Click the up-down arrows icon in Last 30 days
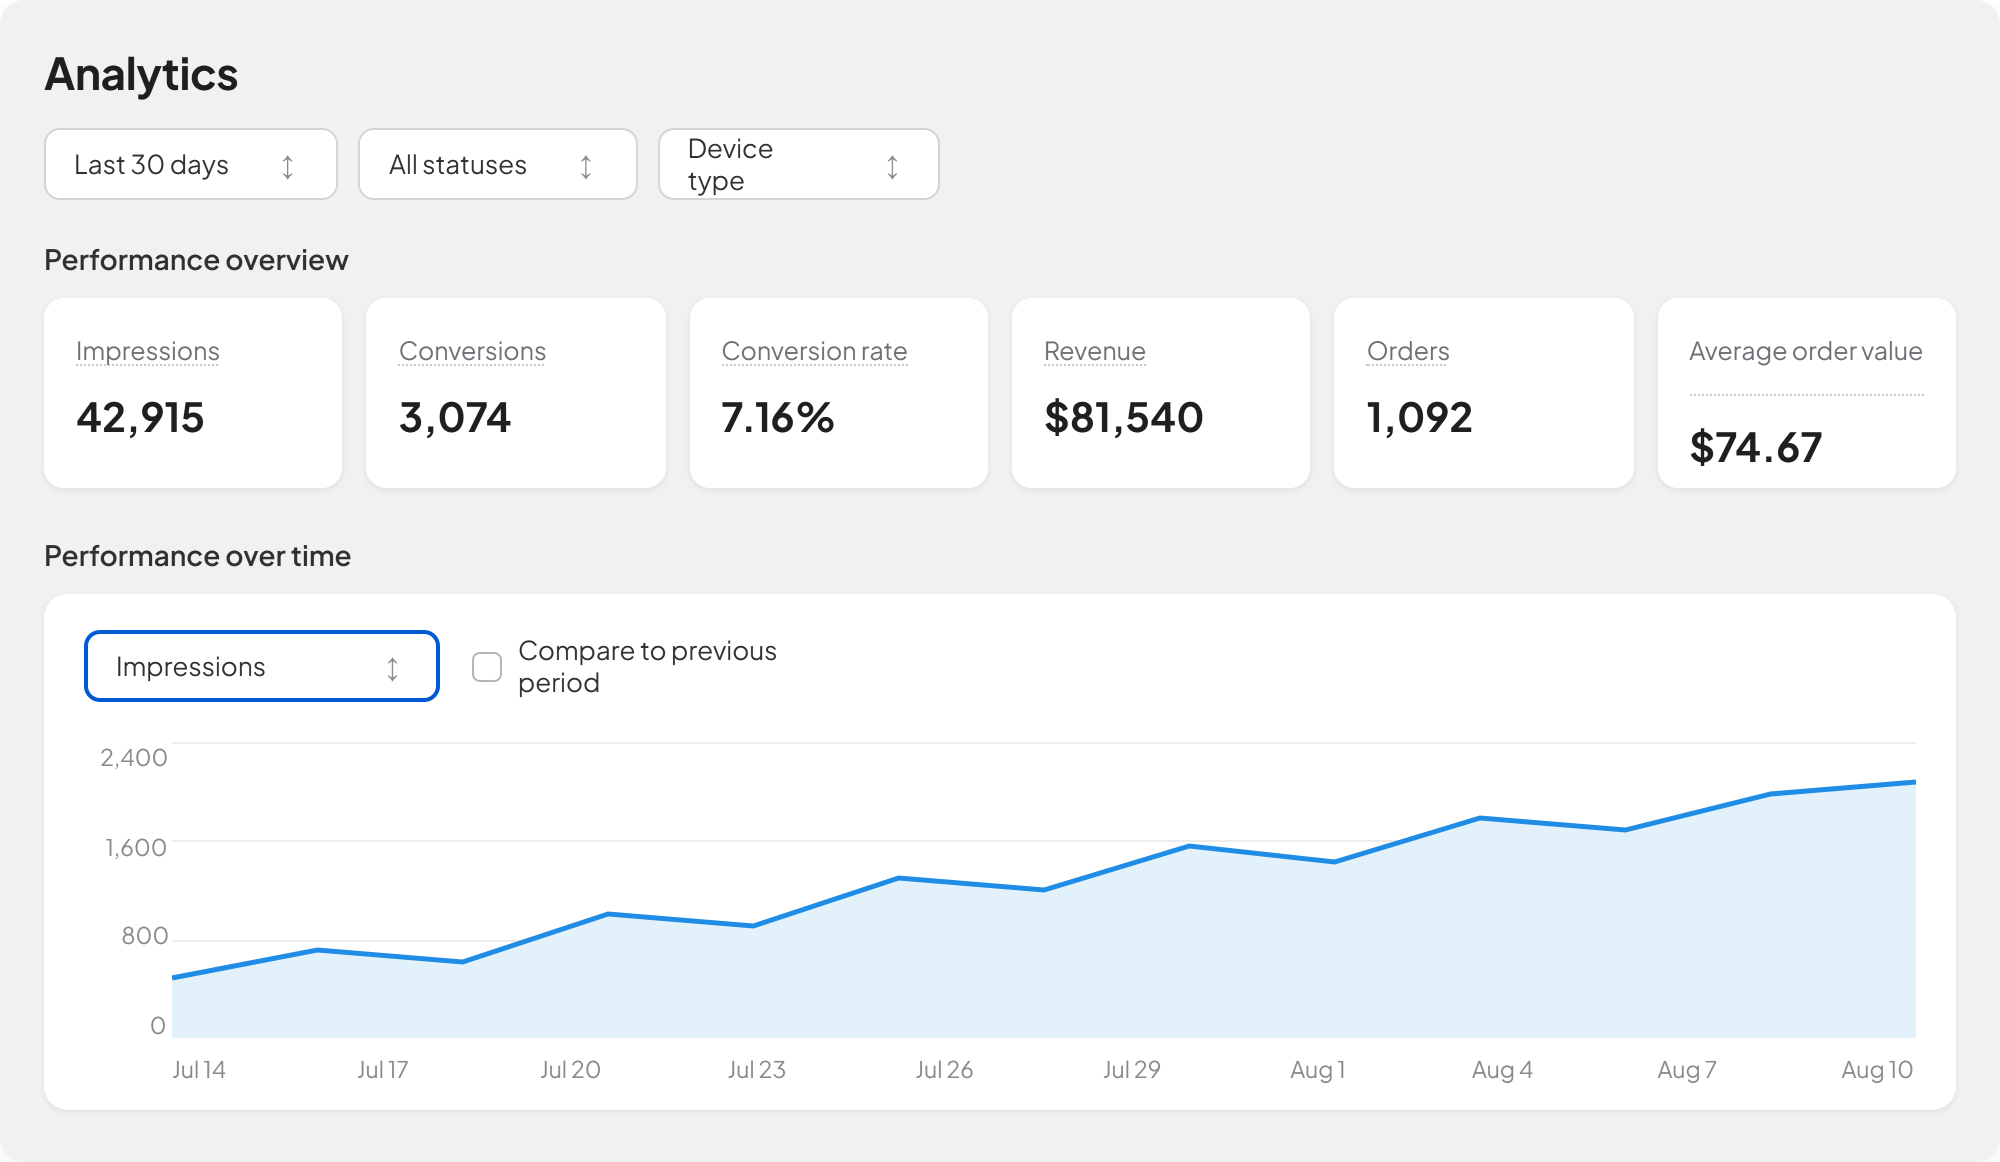Viewport: 2000px width, 1162px height. [x=288, y=166]
